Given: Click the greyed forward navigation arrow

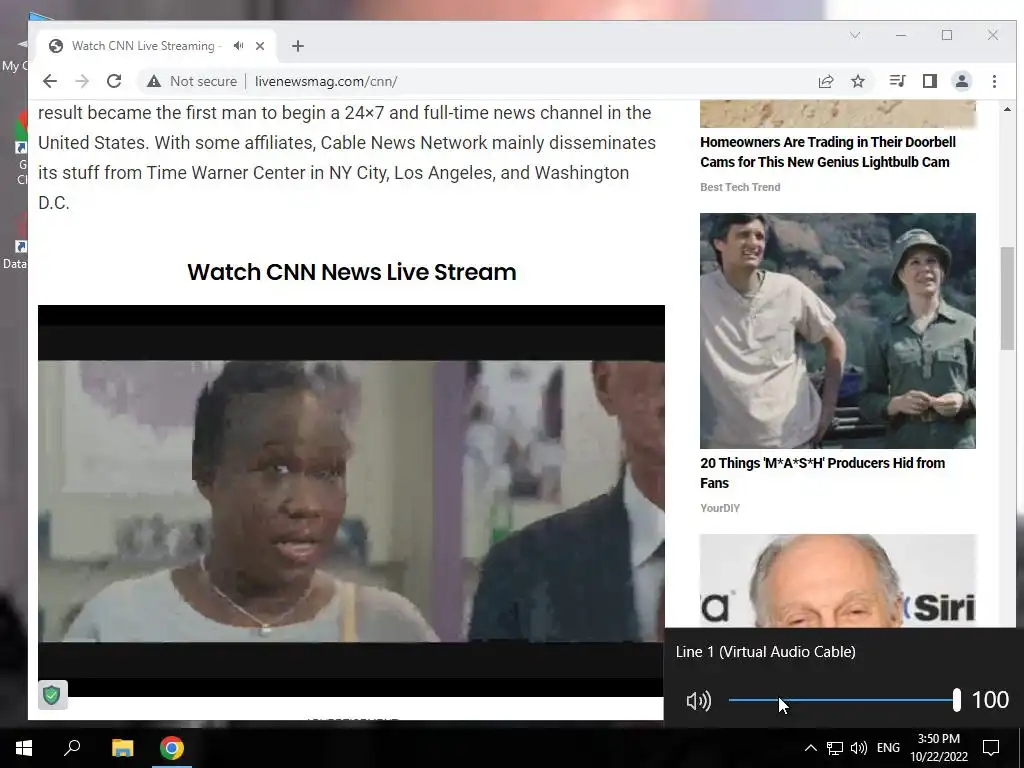Looking at the screenshot, I should click(x=82, y=81).
